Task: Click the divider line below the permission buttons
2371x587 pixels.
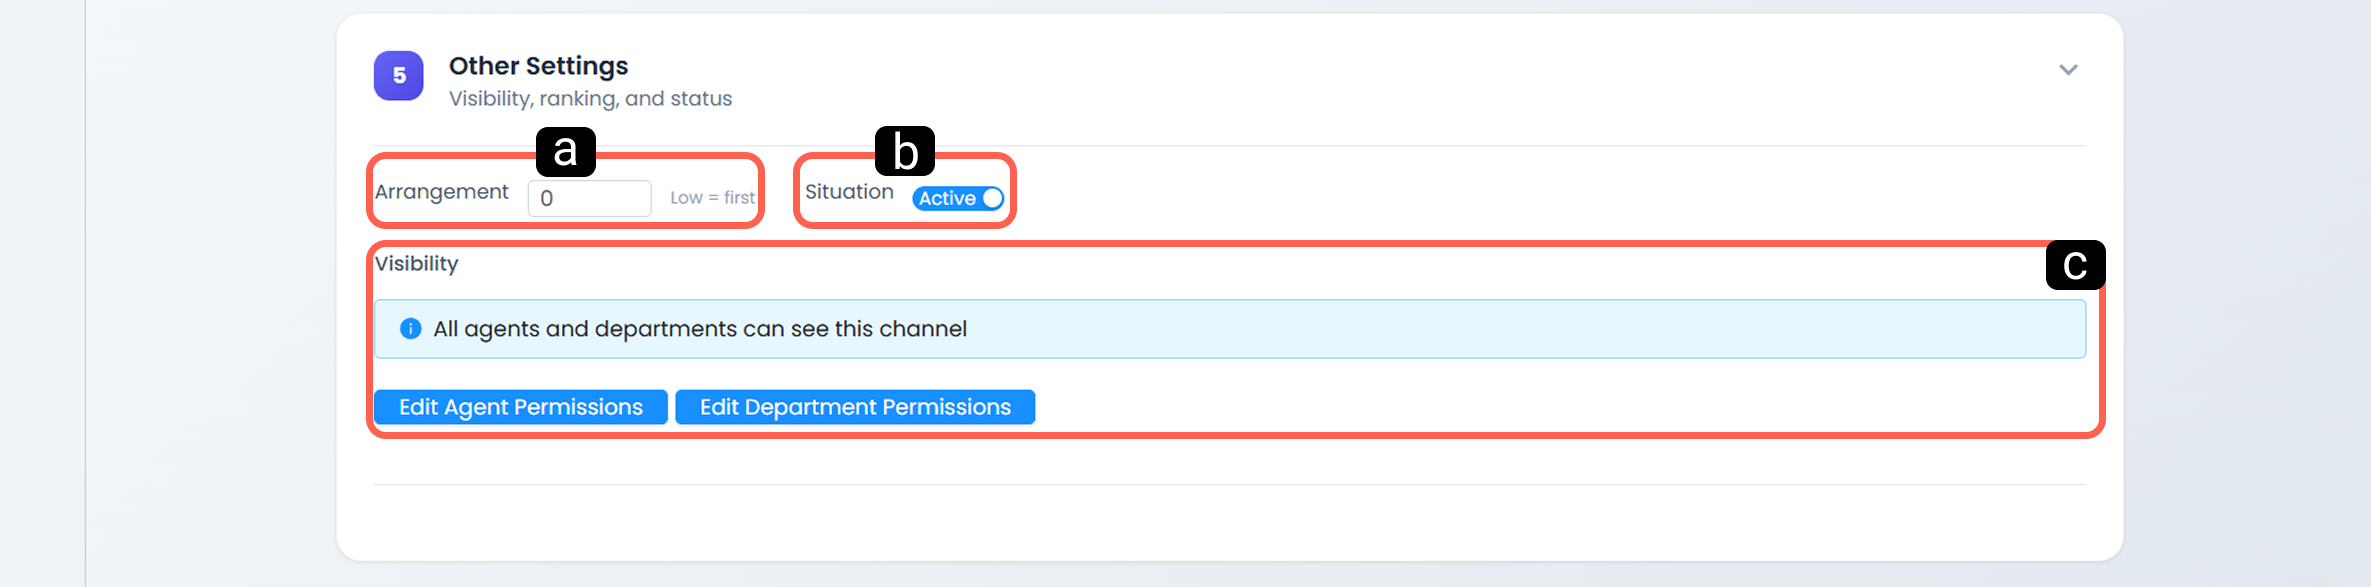Action: [x=1230, y=485]
